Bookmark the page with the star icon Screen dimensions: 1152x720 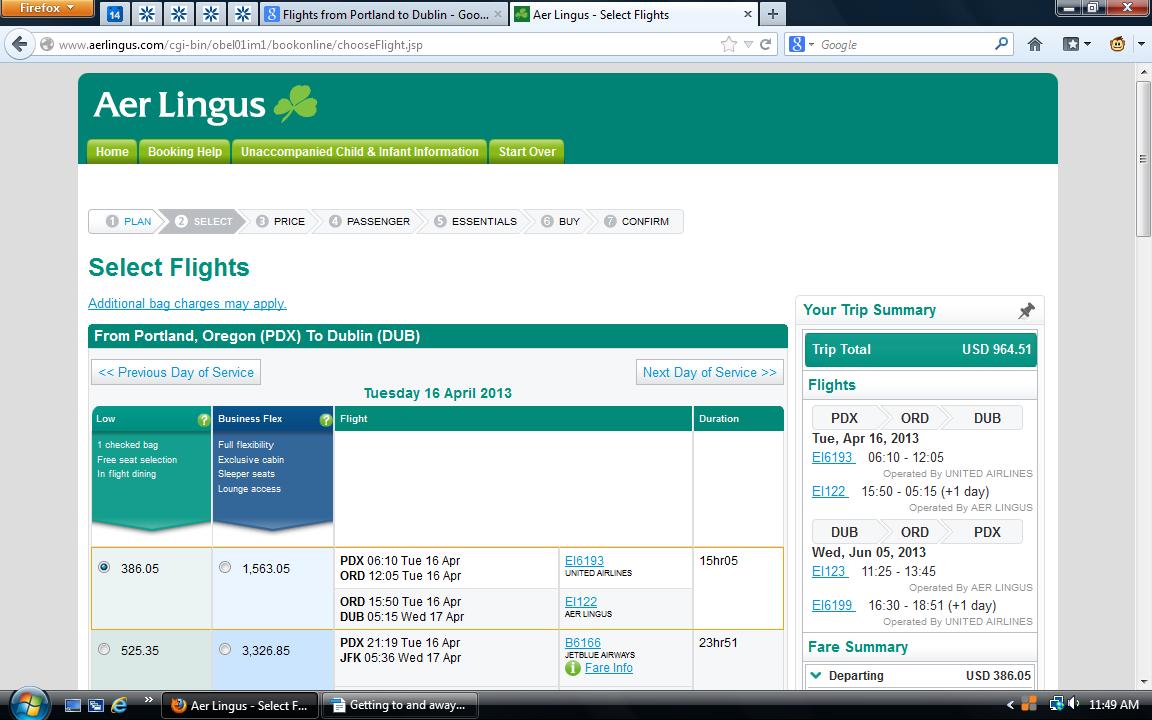click(729, 45)
